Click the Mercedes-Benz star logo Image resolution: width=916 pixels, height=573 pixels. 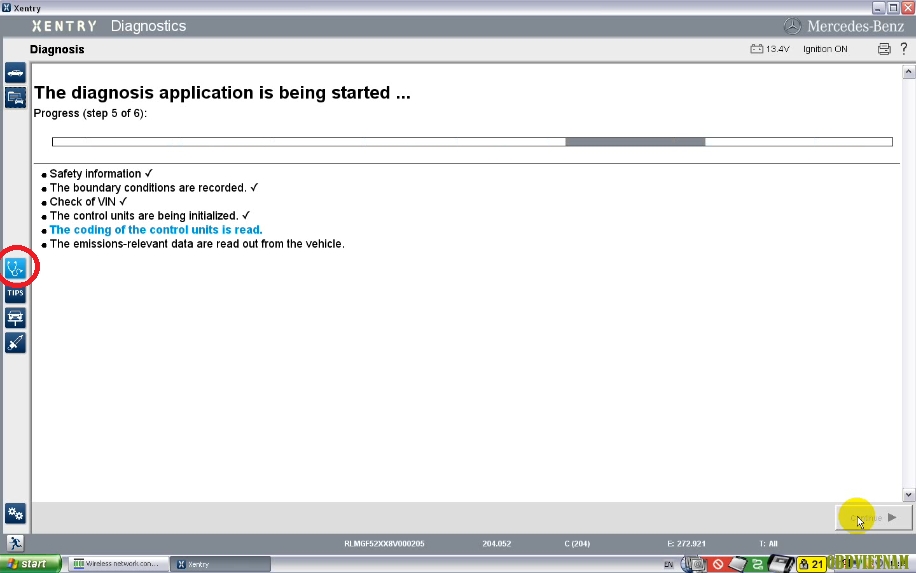click(x=792, y=26)
